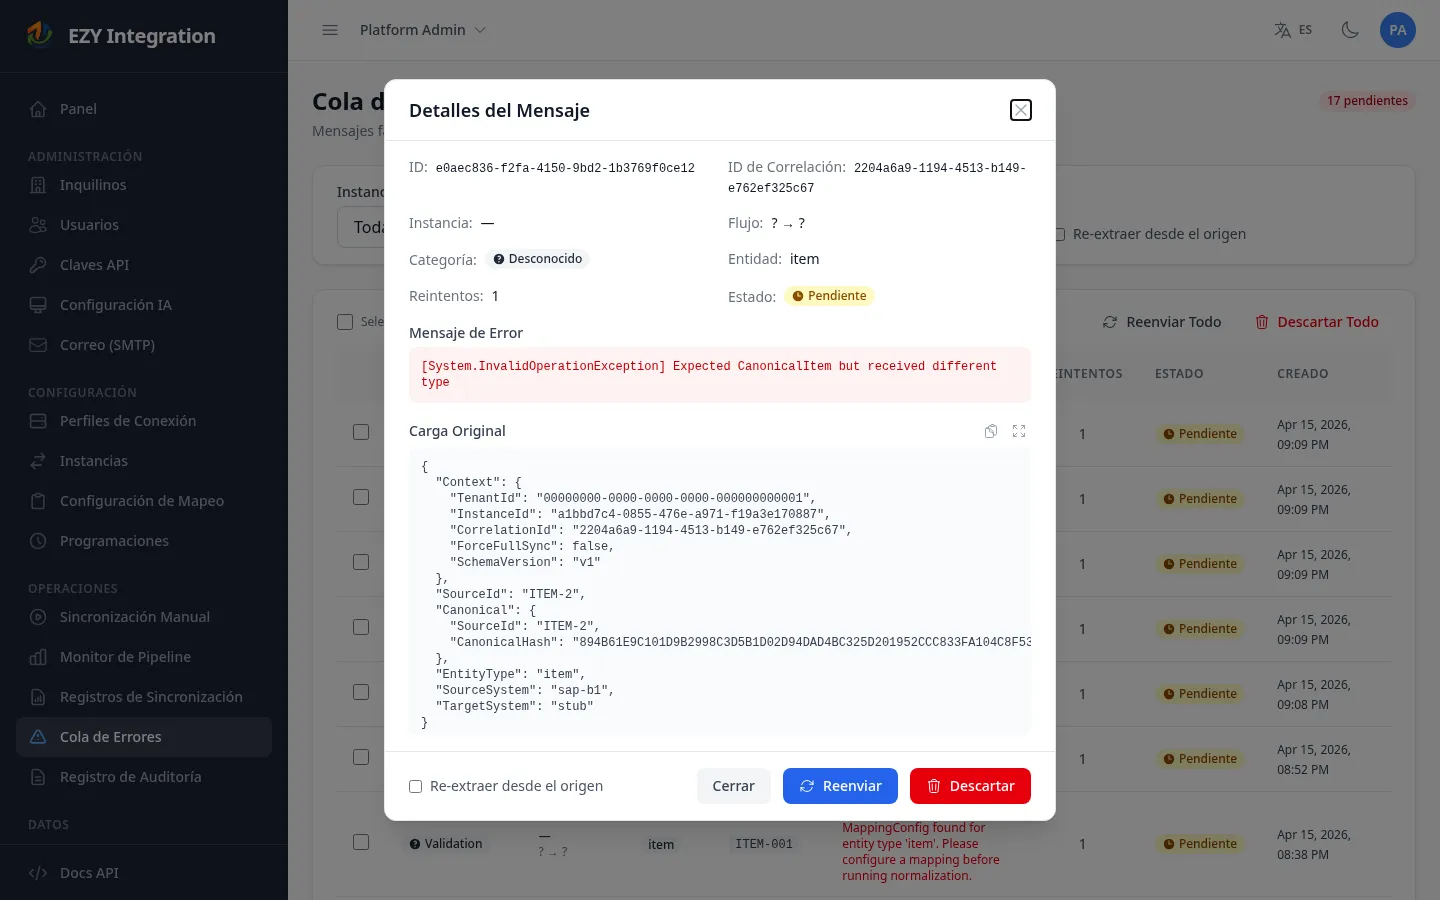Select the row checkbox for the 09:08 PM row

pyautogui.click(x=361, y=692)
